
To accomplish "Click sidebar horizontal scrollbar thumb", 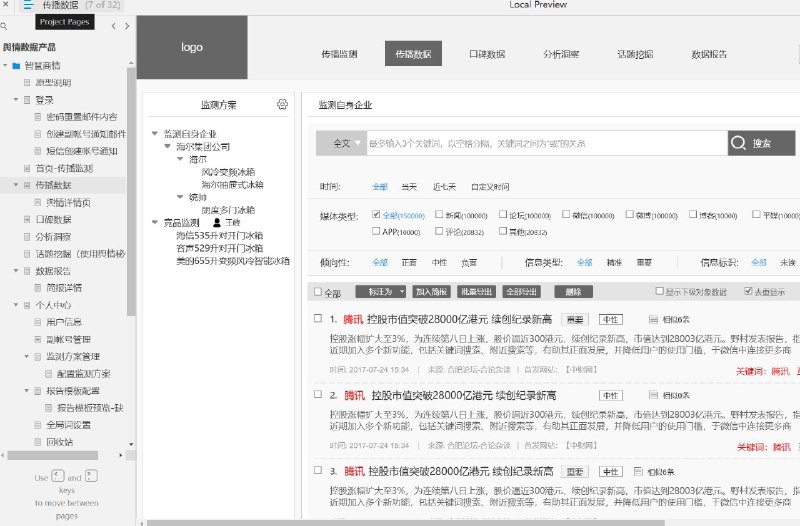I will click(53, 455).
